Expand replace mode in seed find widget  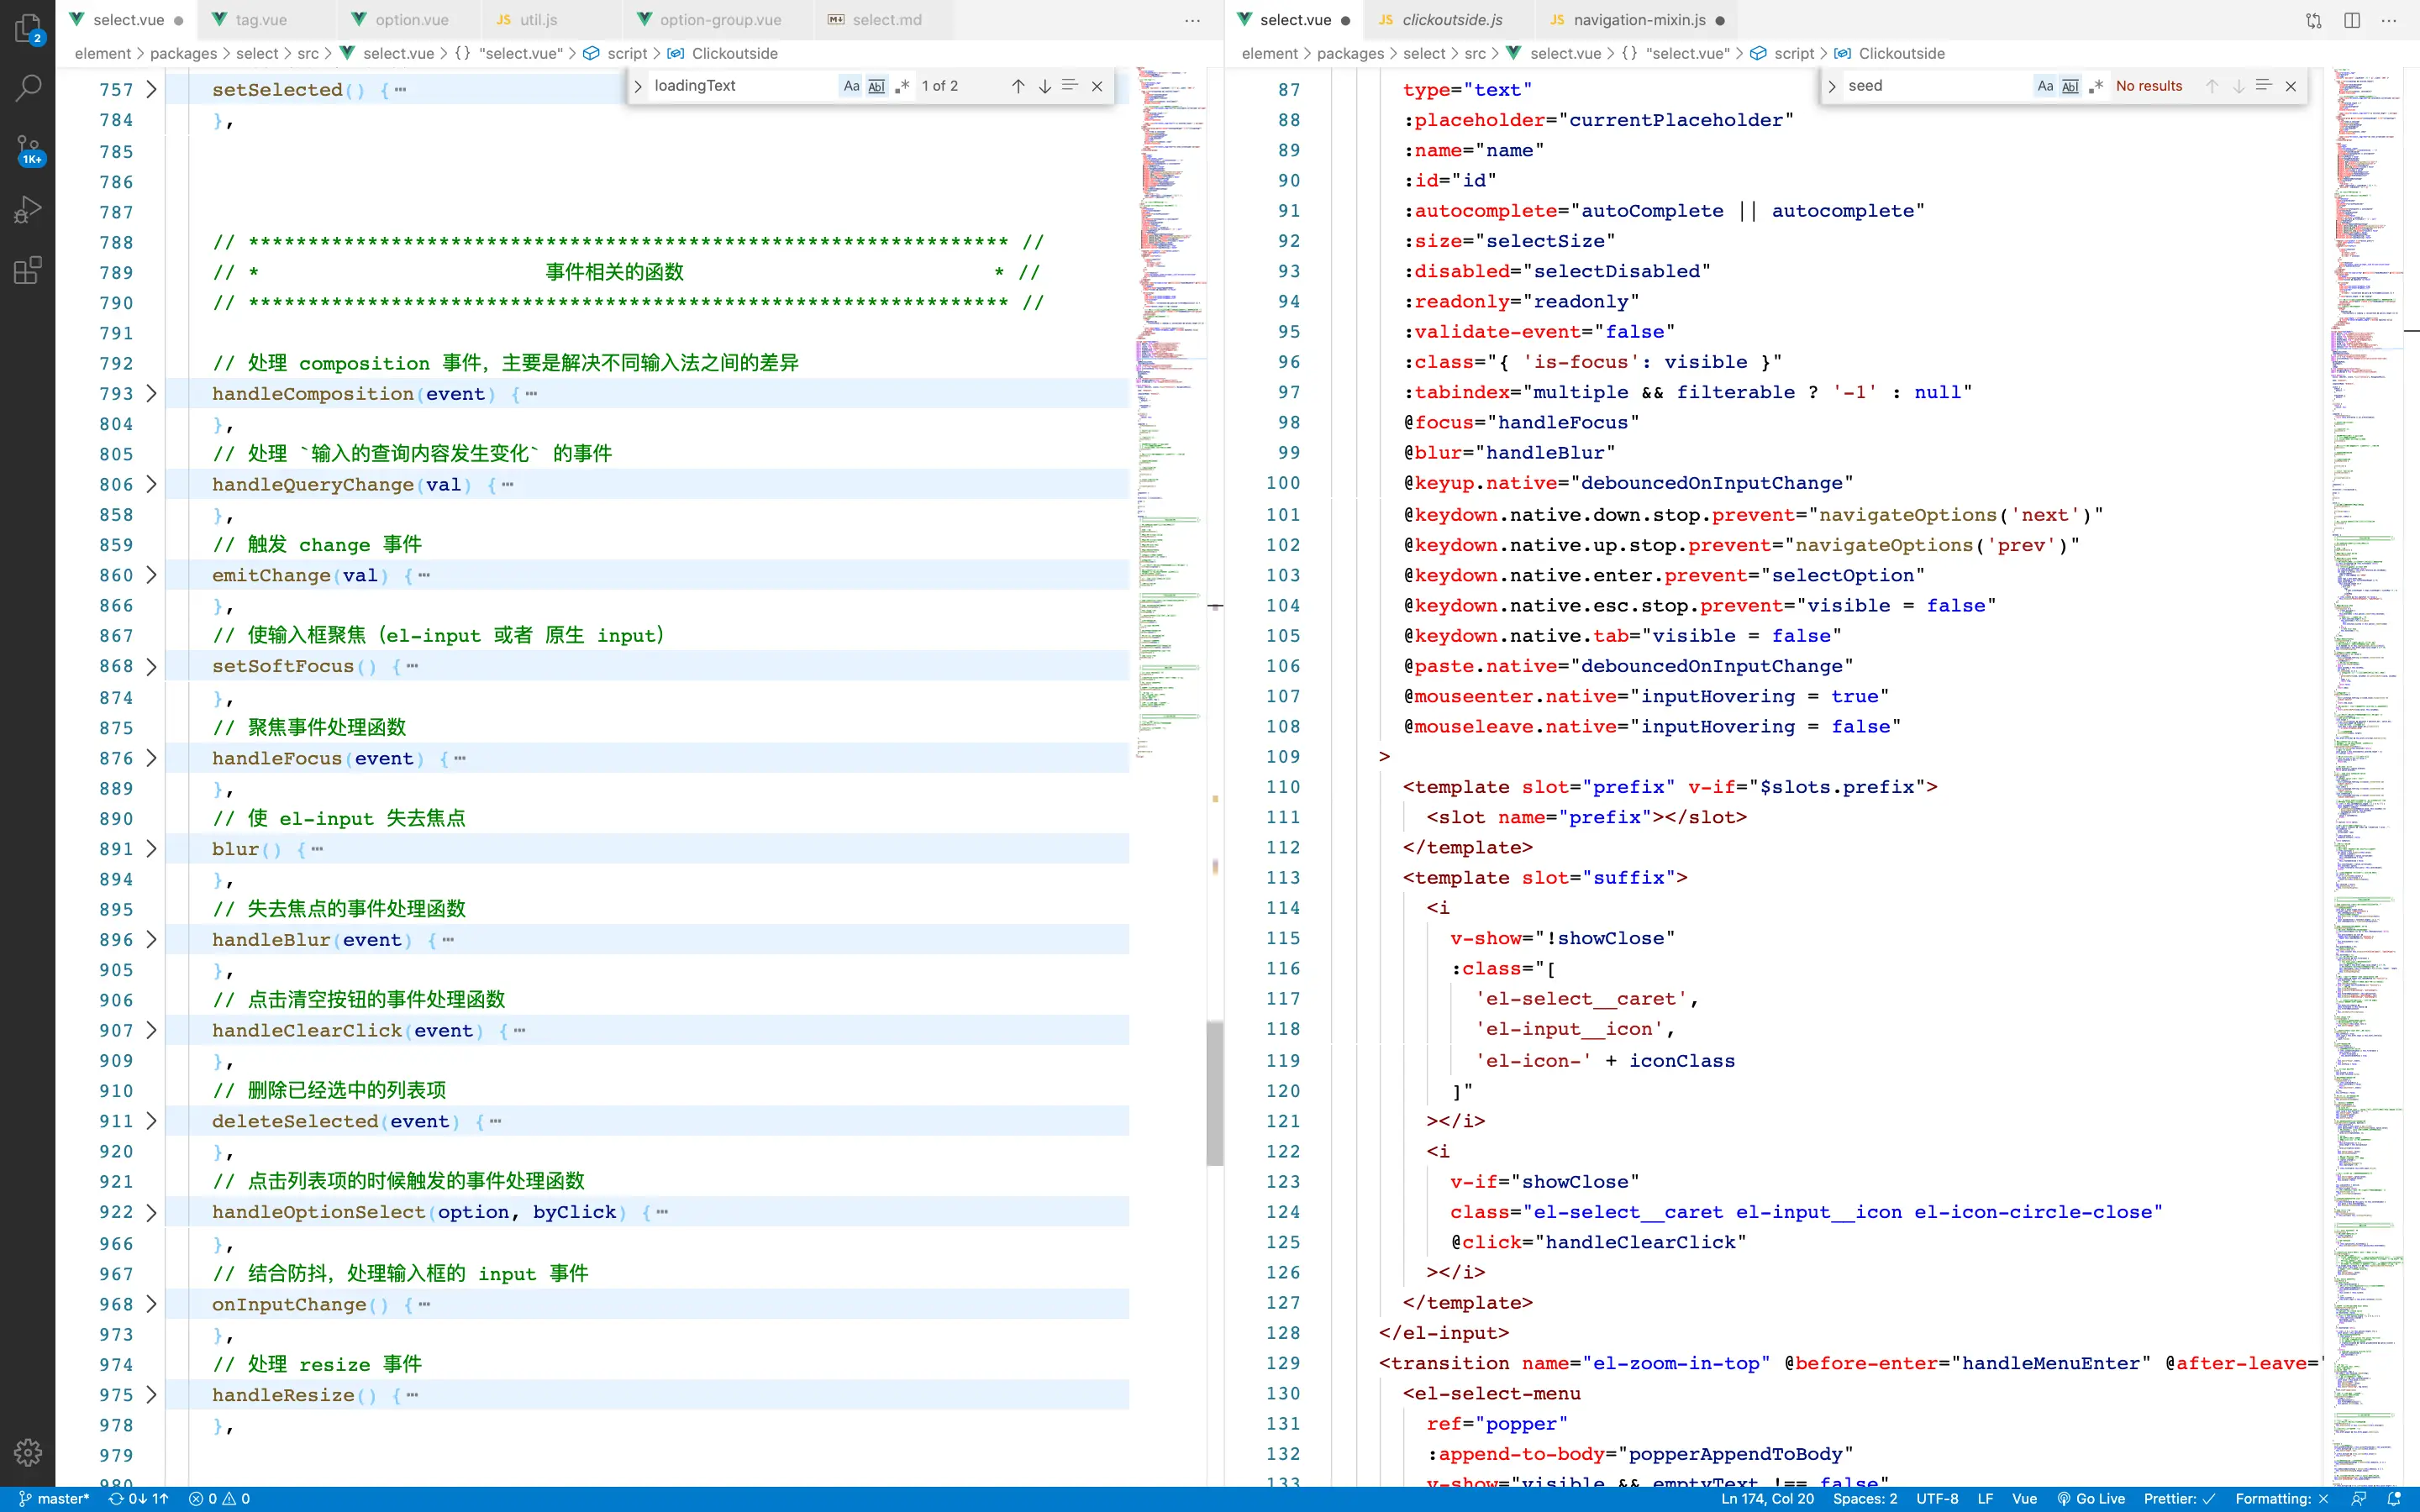click(1832, 86)
